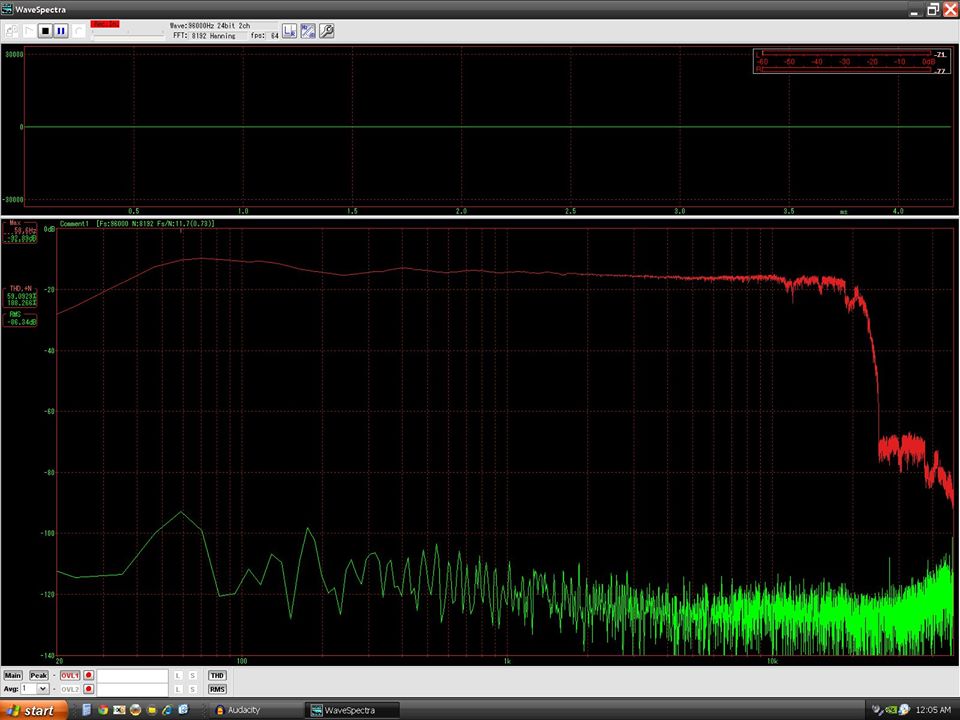
Task: Toggle the OVL2 overlay button
Action: (70, 689)
